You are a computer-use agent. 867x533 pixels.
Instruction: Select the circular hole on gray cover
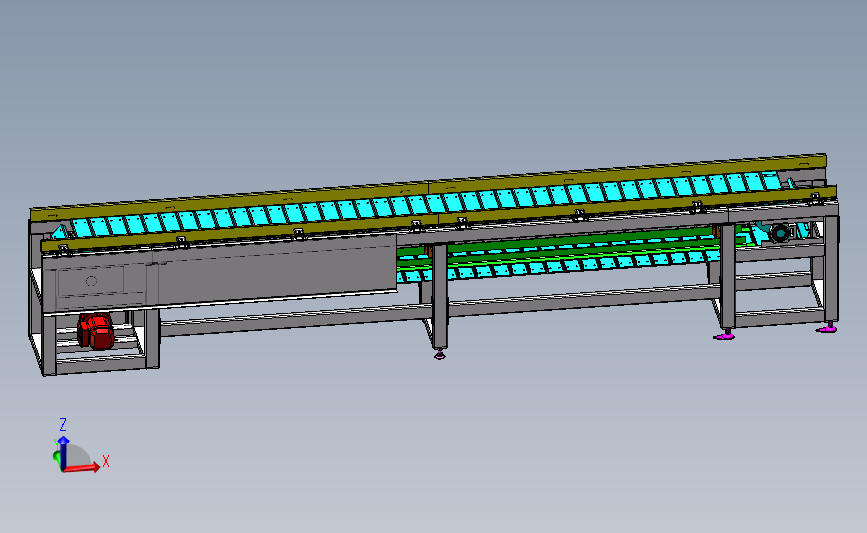coord(91,281)
